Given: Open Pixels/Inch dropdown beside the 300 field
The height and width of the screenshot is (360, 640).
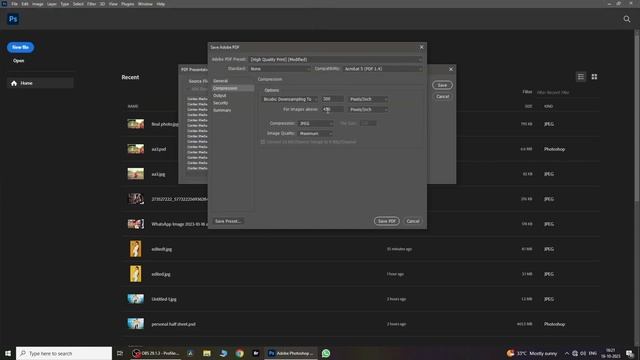Looking at the screenshot, I should 368,99.
